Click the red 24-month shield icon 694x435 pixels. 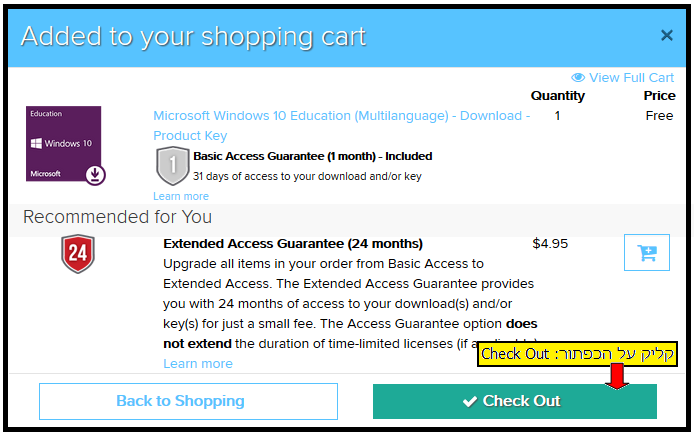78,254
